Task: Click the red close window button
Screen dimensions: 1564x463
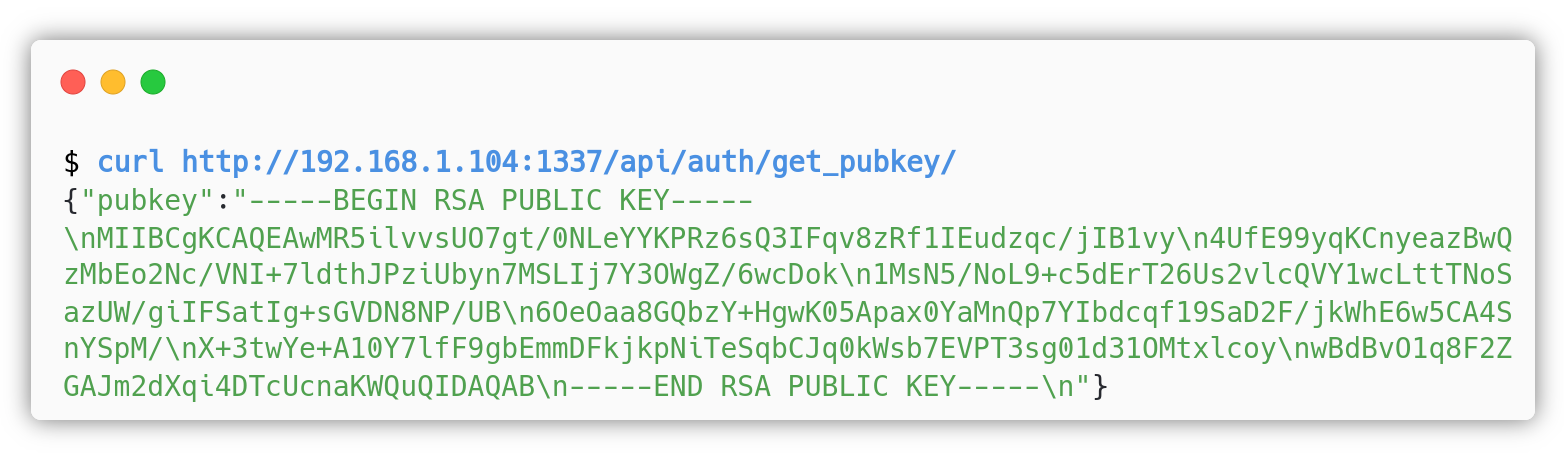Action: [x=73, y=82]
